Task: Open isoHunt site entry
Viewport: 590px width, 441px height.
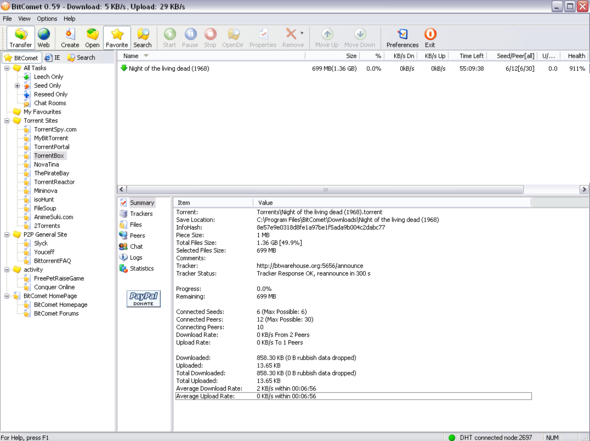Action: pyautogui.click(x=44, y=199)
